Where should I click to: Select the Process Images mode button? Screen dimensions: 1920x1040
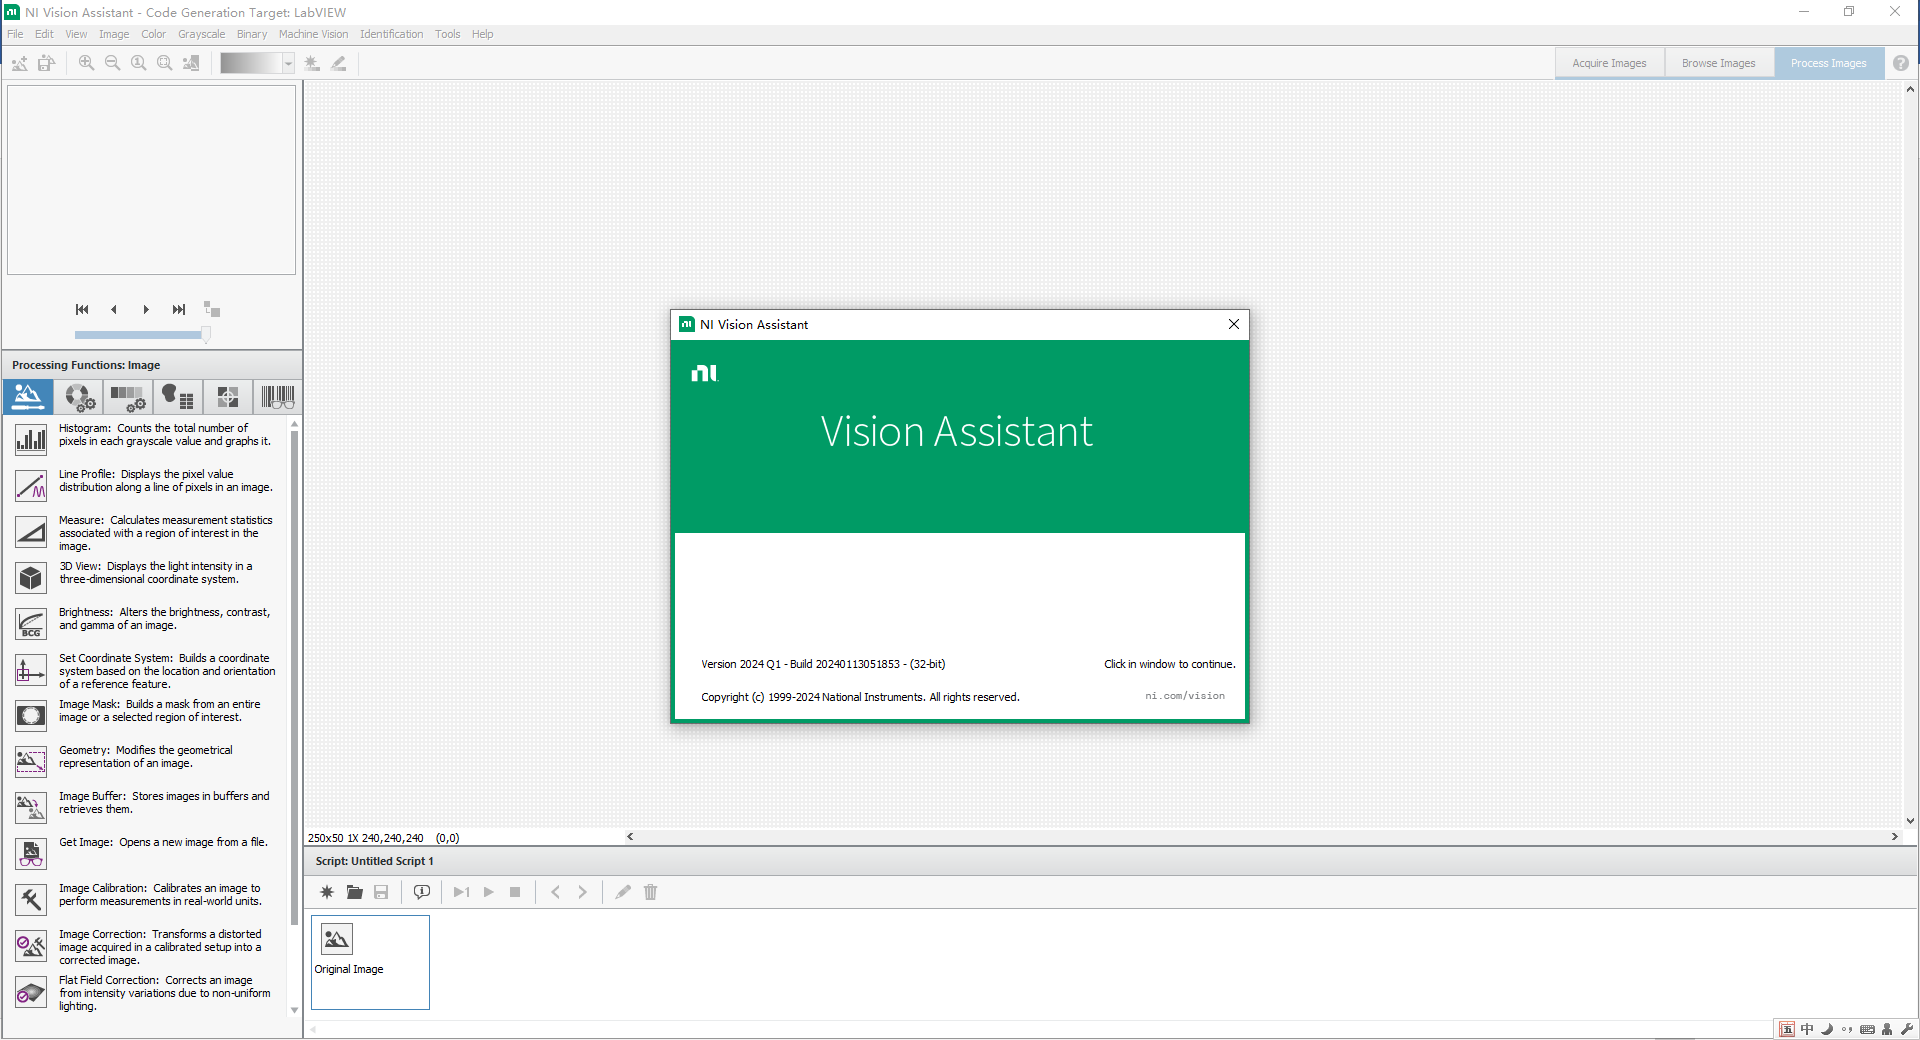coord(1828,63)
